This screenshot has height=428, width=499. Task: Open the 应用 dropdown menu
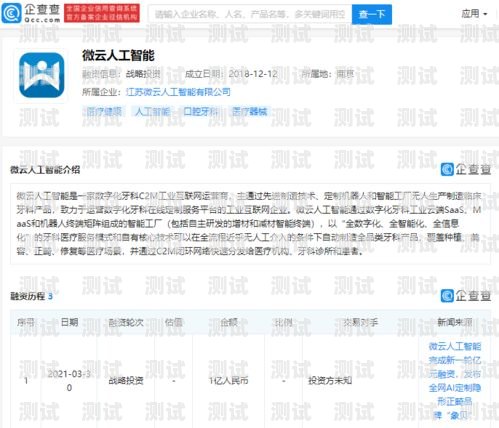474,14
